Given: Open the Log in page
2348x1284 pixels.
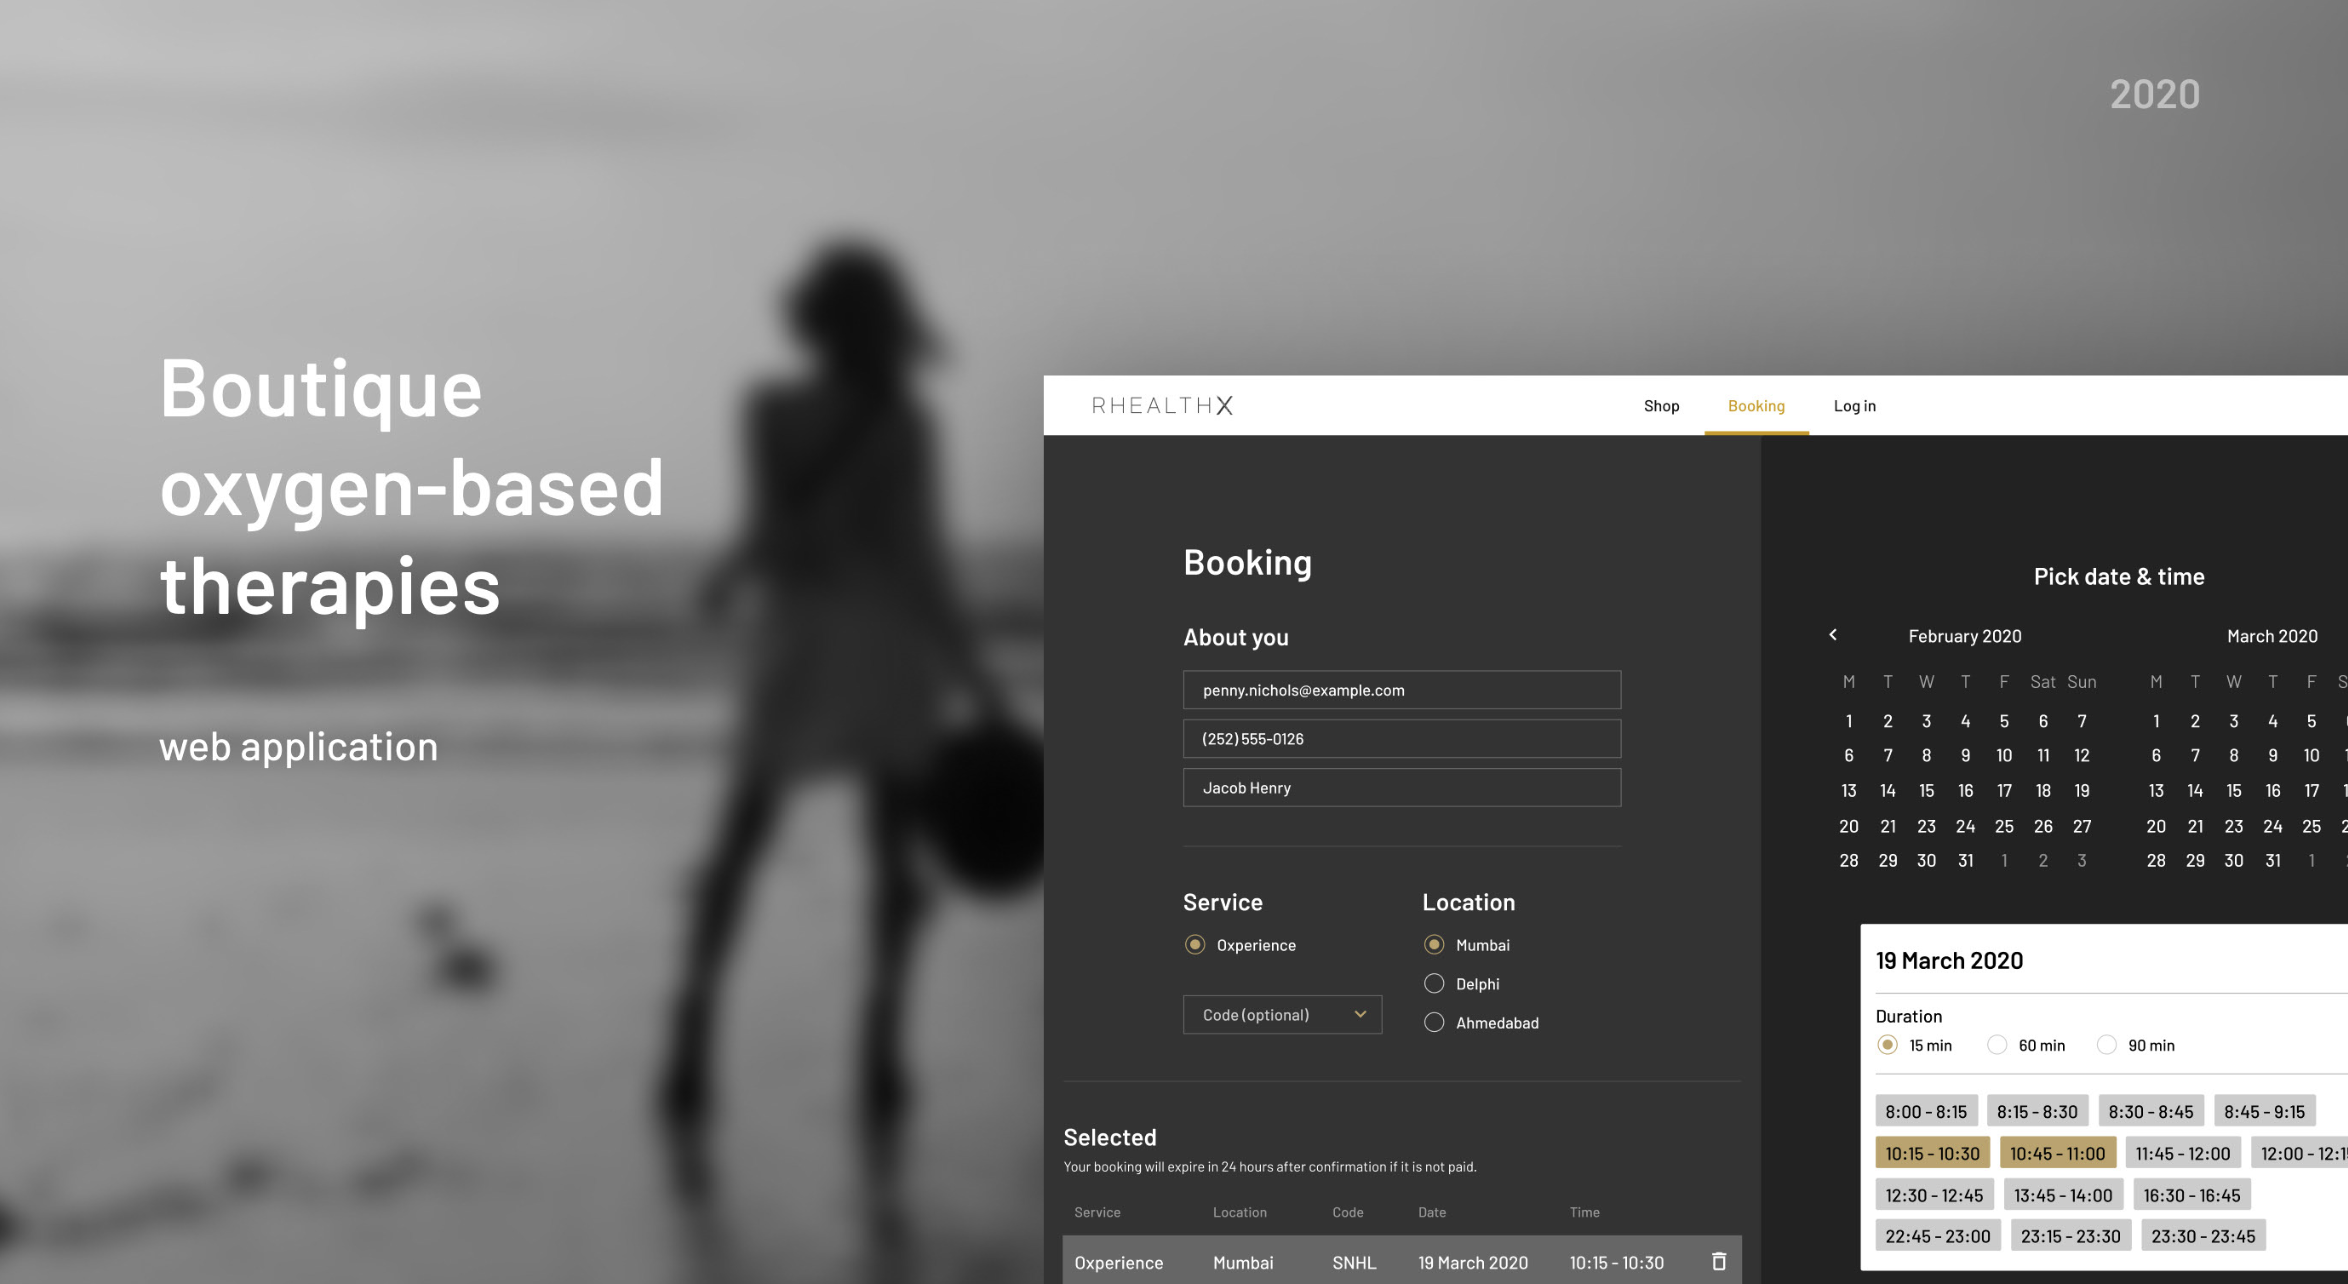Looking at the screenshot, I should [x=1854, y=406].
